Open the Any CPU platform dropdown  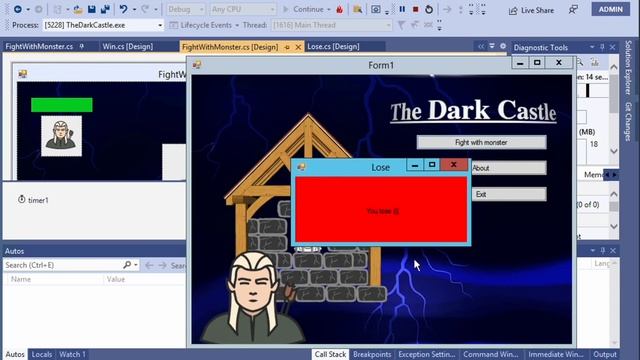click(x=242, y=9)
